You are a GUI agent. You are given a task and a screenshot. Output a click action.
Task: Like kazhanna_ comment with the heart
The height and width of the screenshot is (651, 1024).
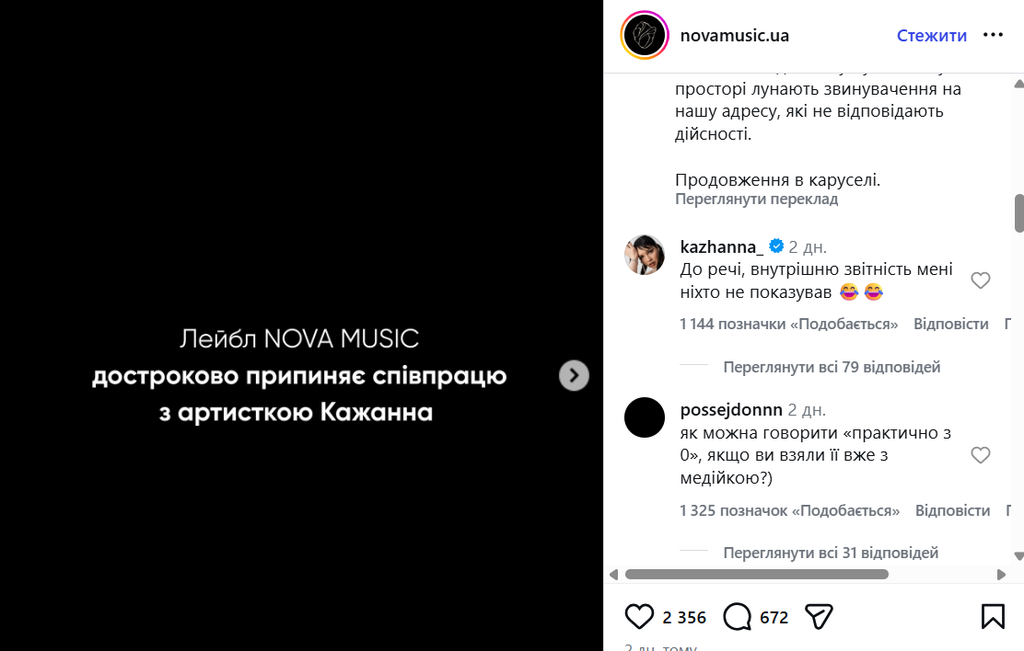coord(980,281)
